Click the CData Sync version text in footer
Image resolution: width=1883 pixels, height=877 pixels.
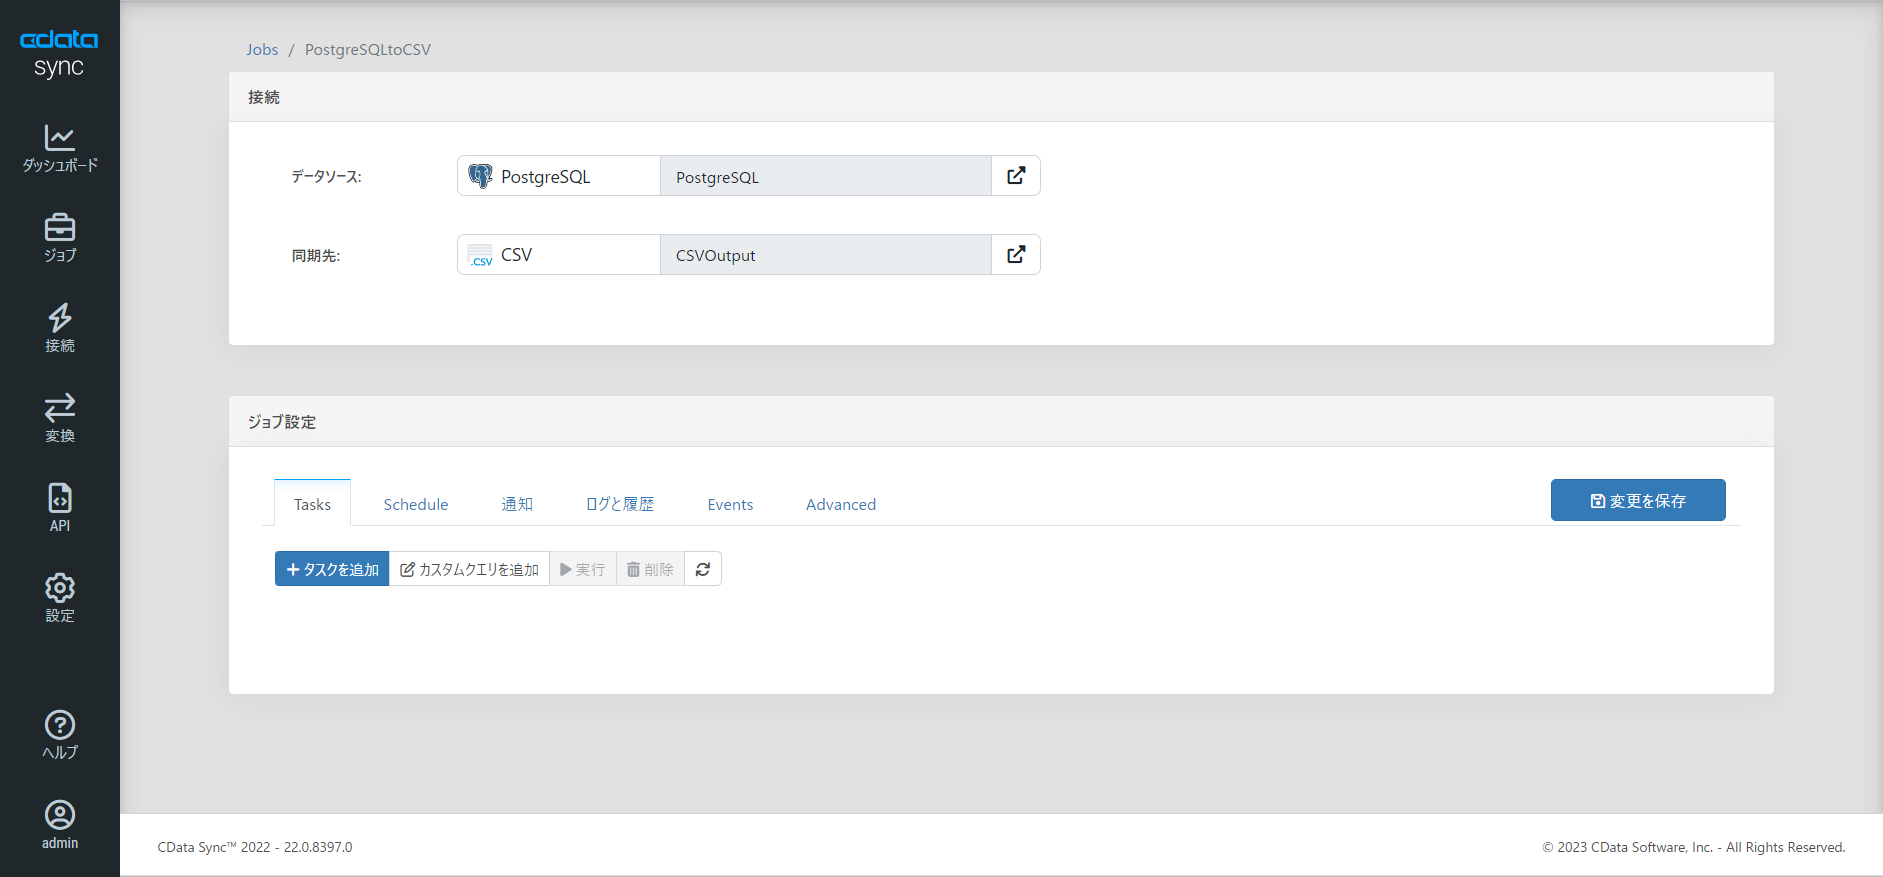(x=255, y=847)
